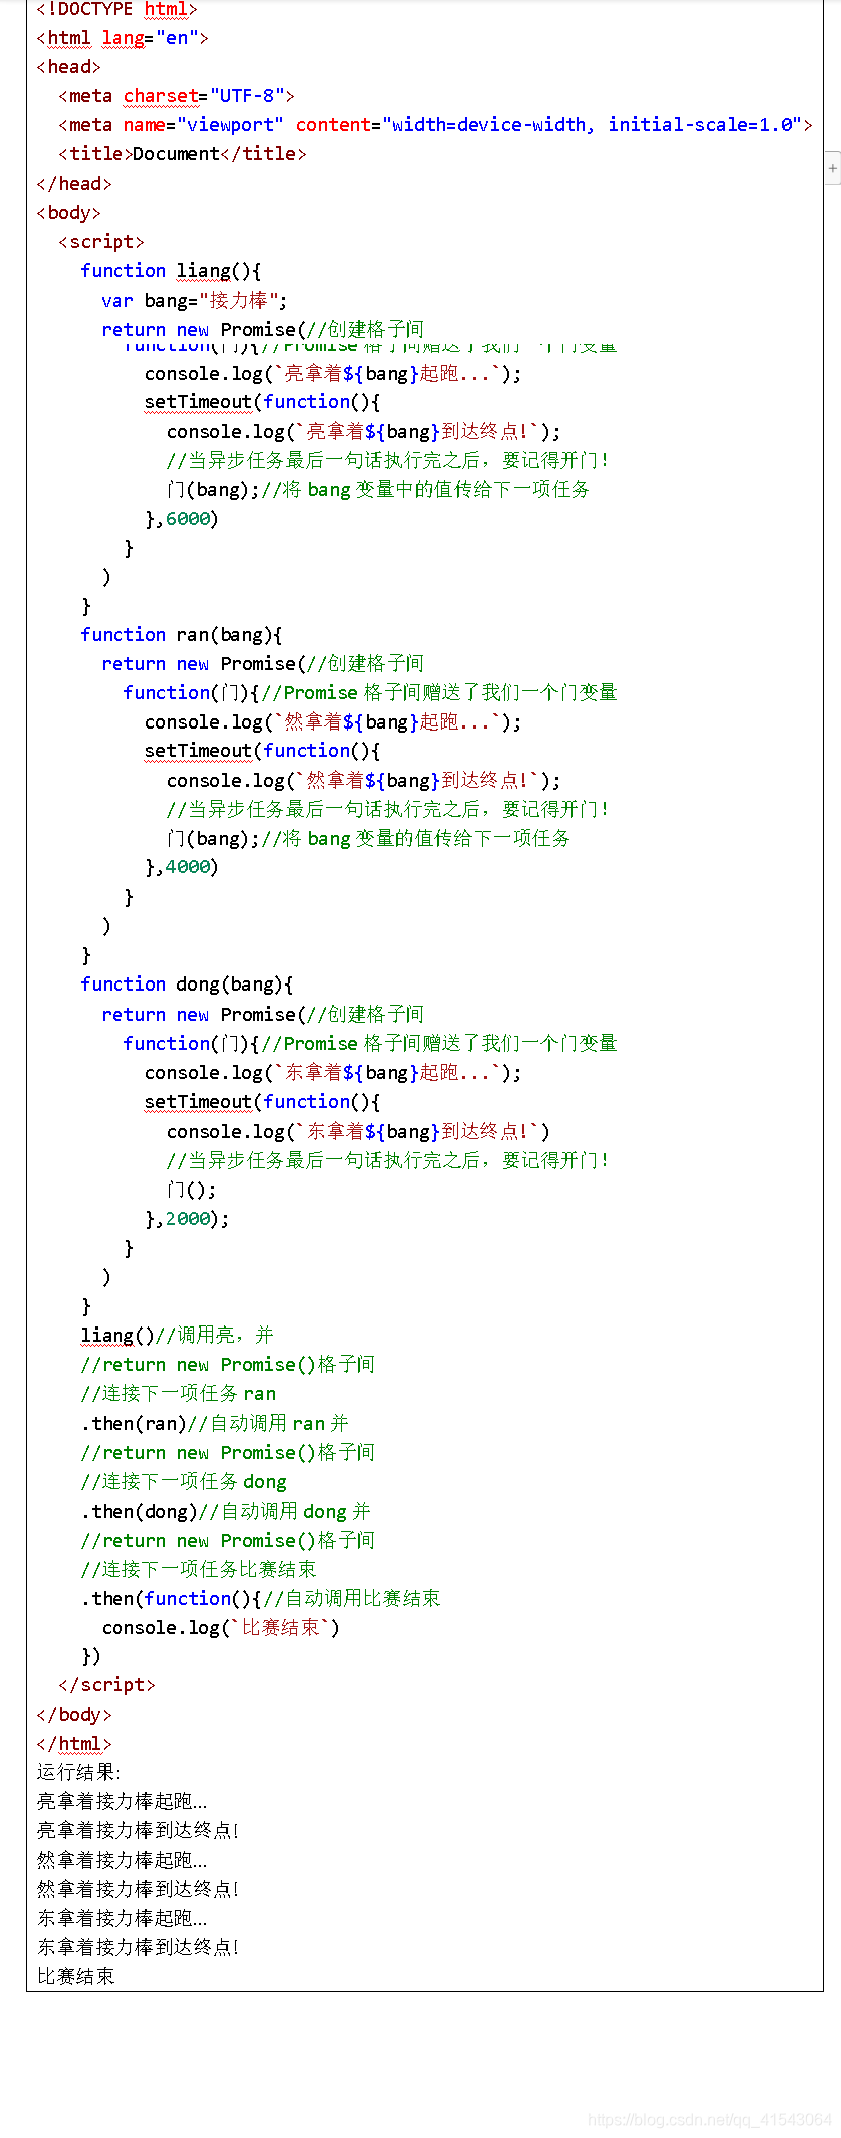Click console.log line '然拿着${bang}起跑...'
841x2138 pixels.
[333, 722]
